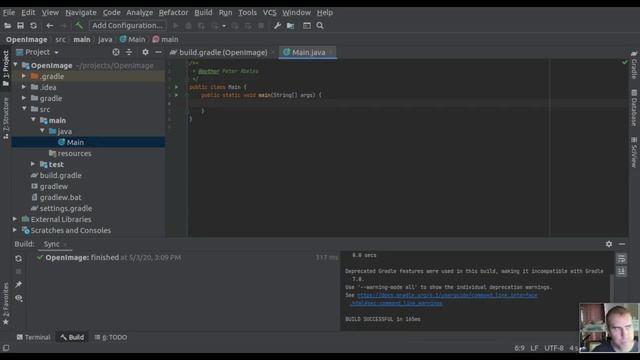Click Add Configuration button

click(x=127, y=25)
